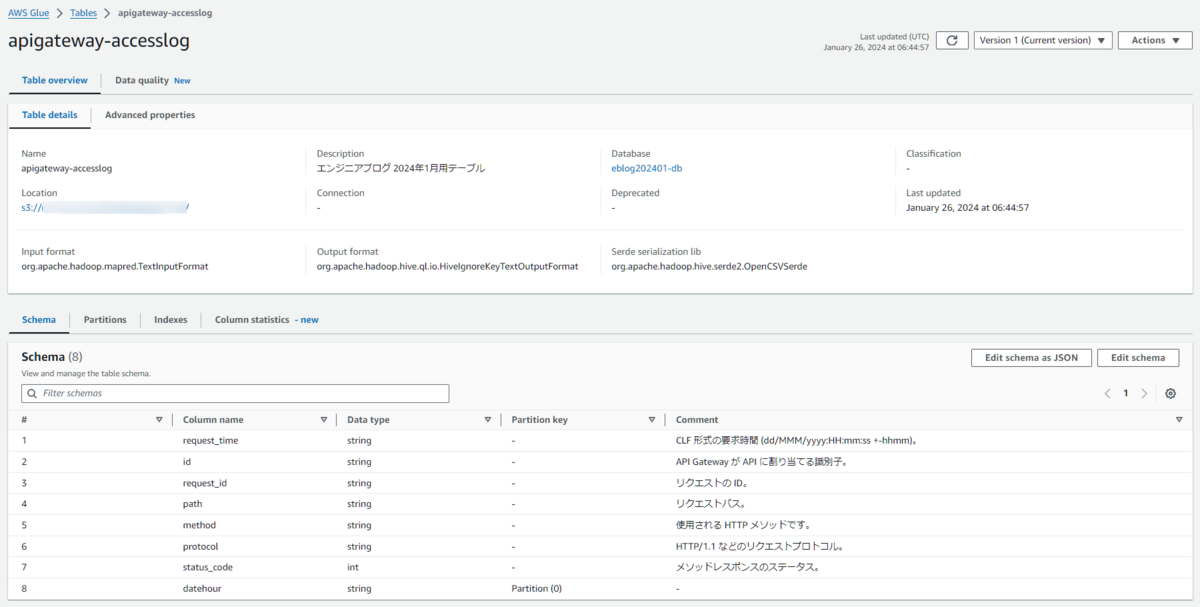Image resolution: width=1200 pixels, height=607 pixels.
Task: Open the Schema tab
Action: [39, 320]
